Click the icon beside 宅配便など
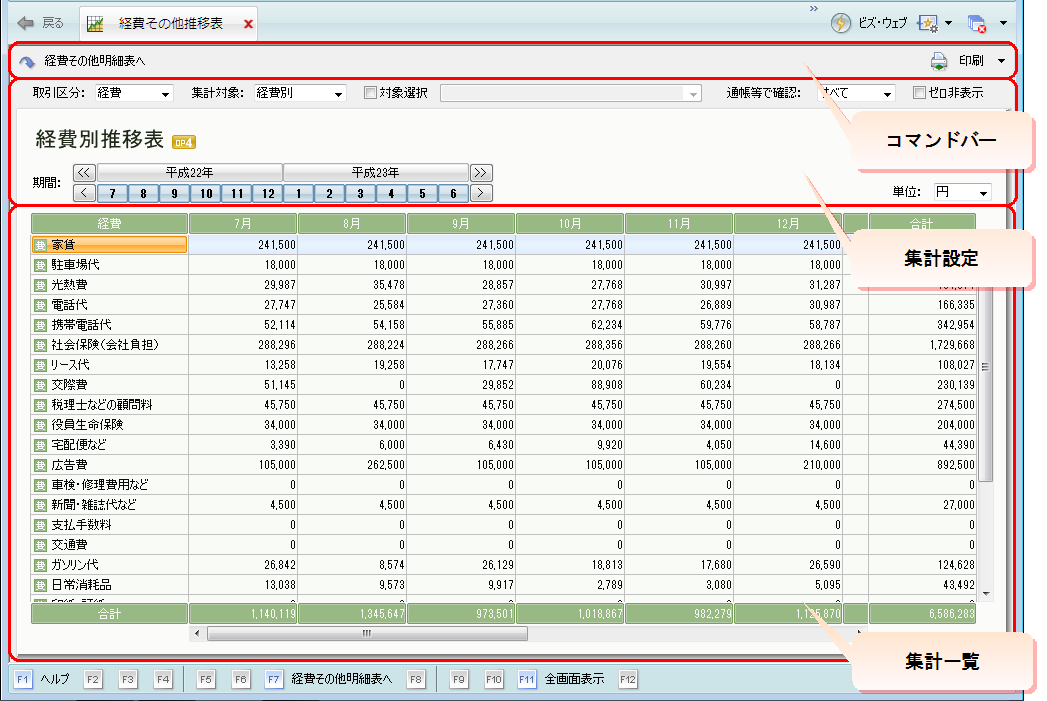Image resolution: width=1047 pixels, height=701 pixels. click(41, 445)
